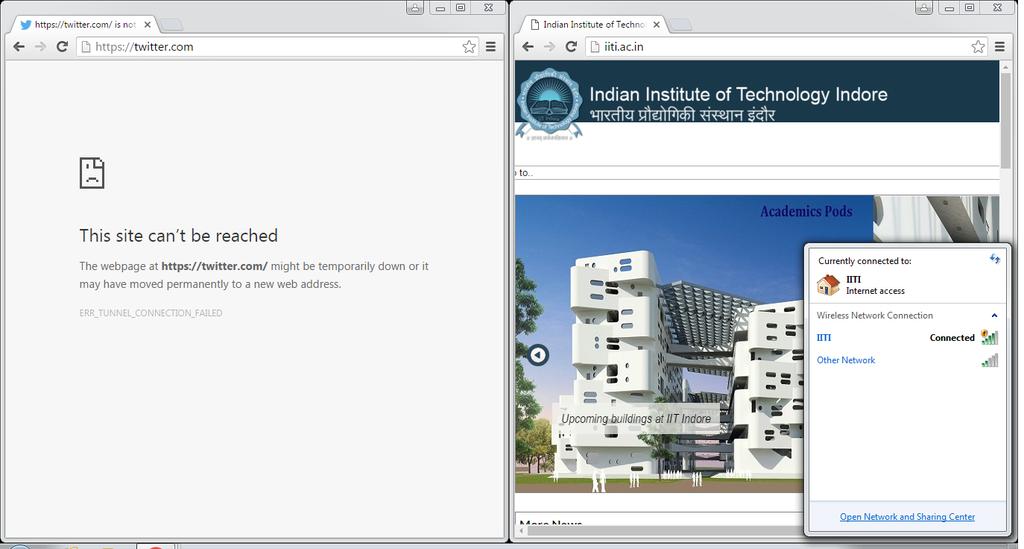The image size is (1024, 549).
Task: Reload the iiti.ac.in page
Action: click(571, 47)
